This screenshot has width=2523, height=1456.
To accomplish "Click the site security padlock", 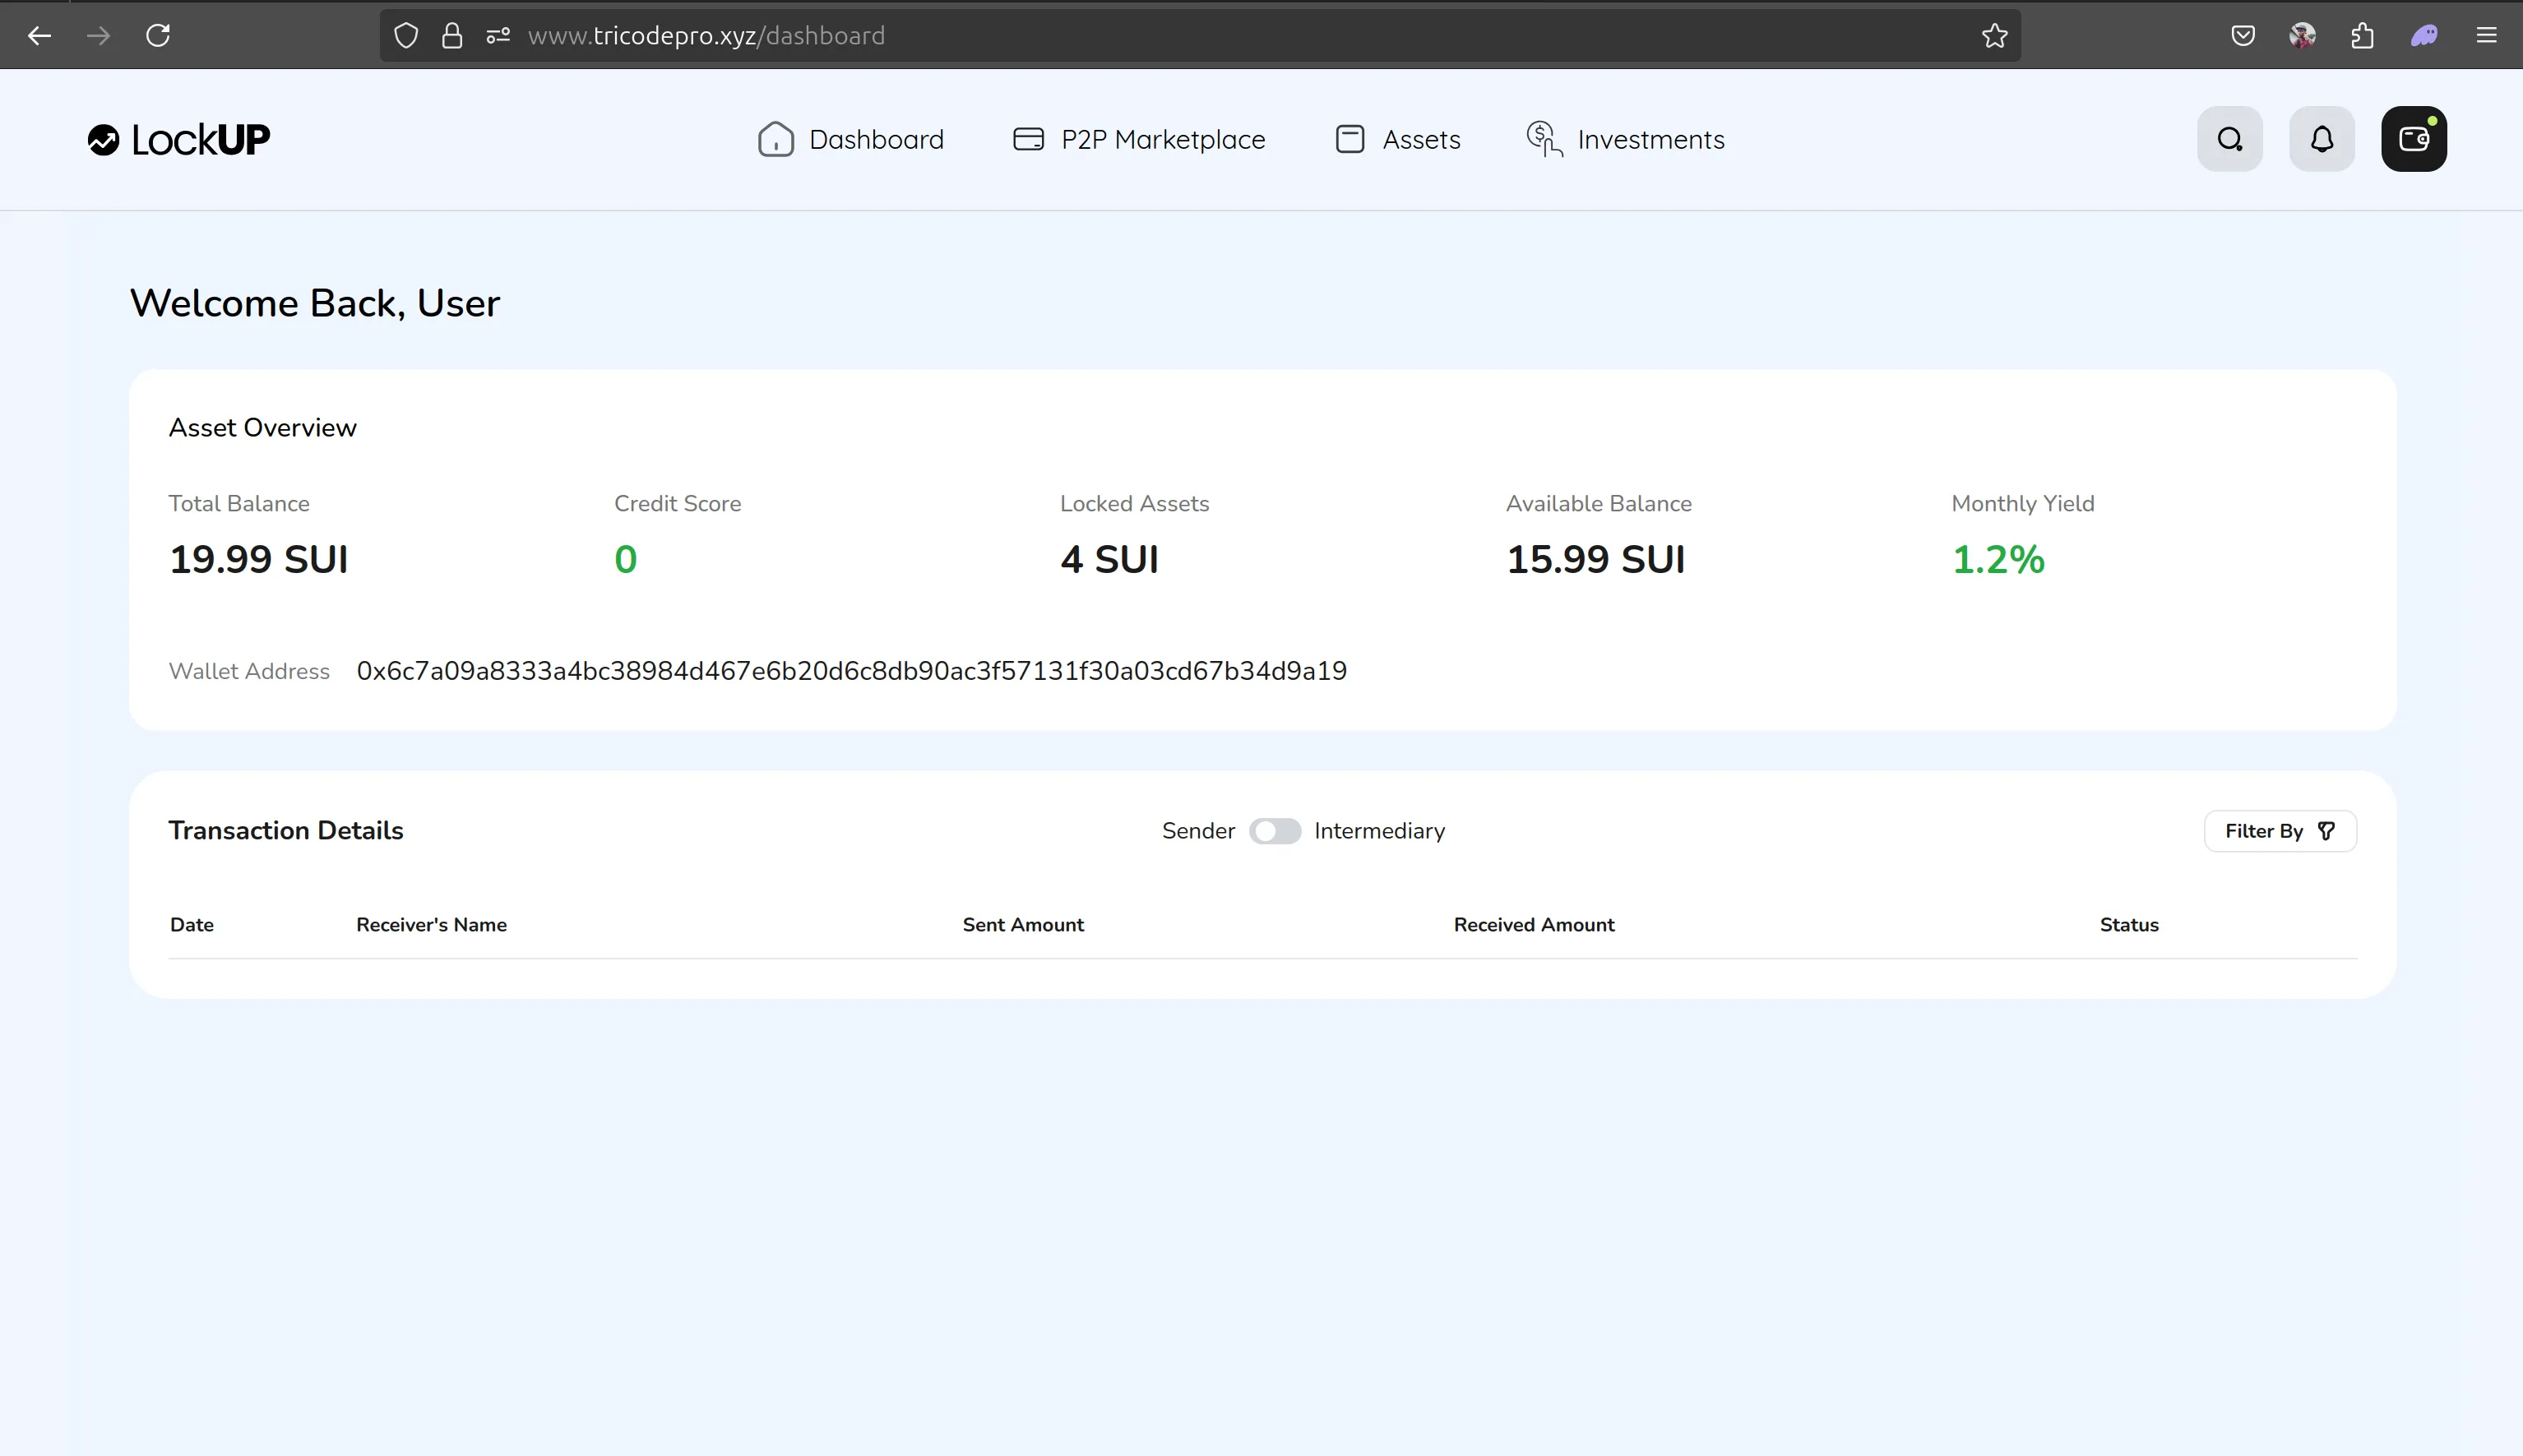I will coord(452,35).
